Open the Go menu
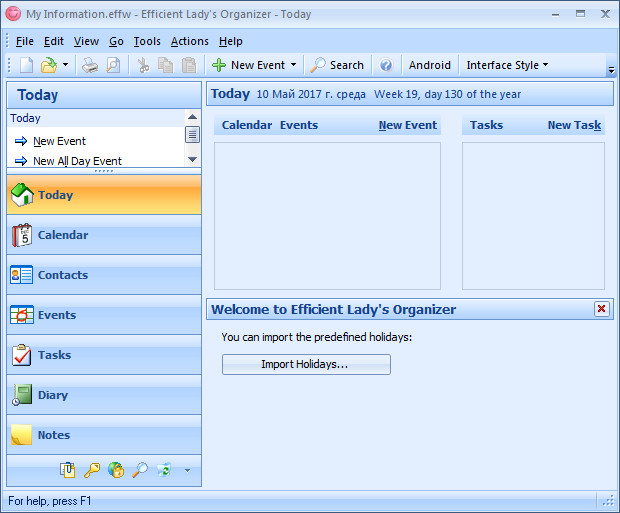Screen dimensions: 620x513 (x=116, y=41)
